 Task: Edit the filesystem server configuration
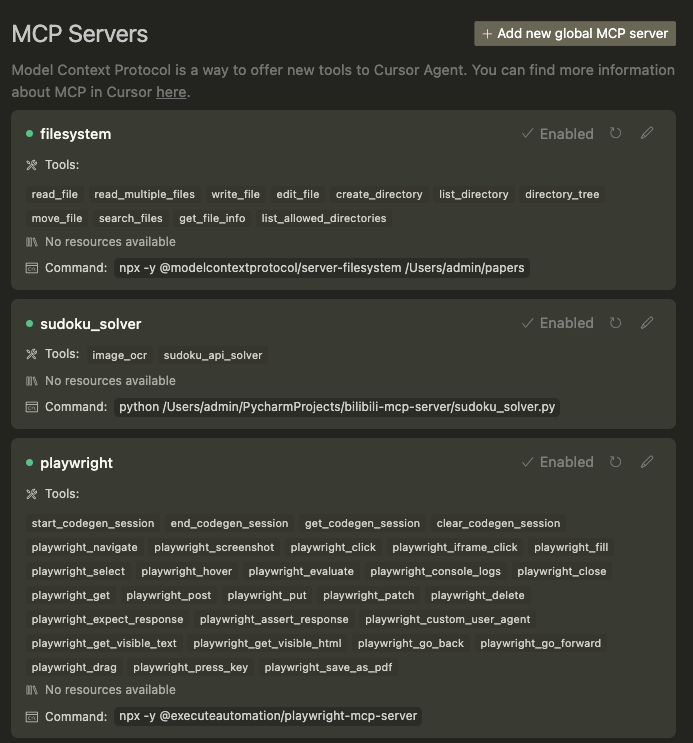[647, 133]
